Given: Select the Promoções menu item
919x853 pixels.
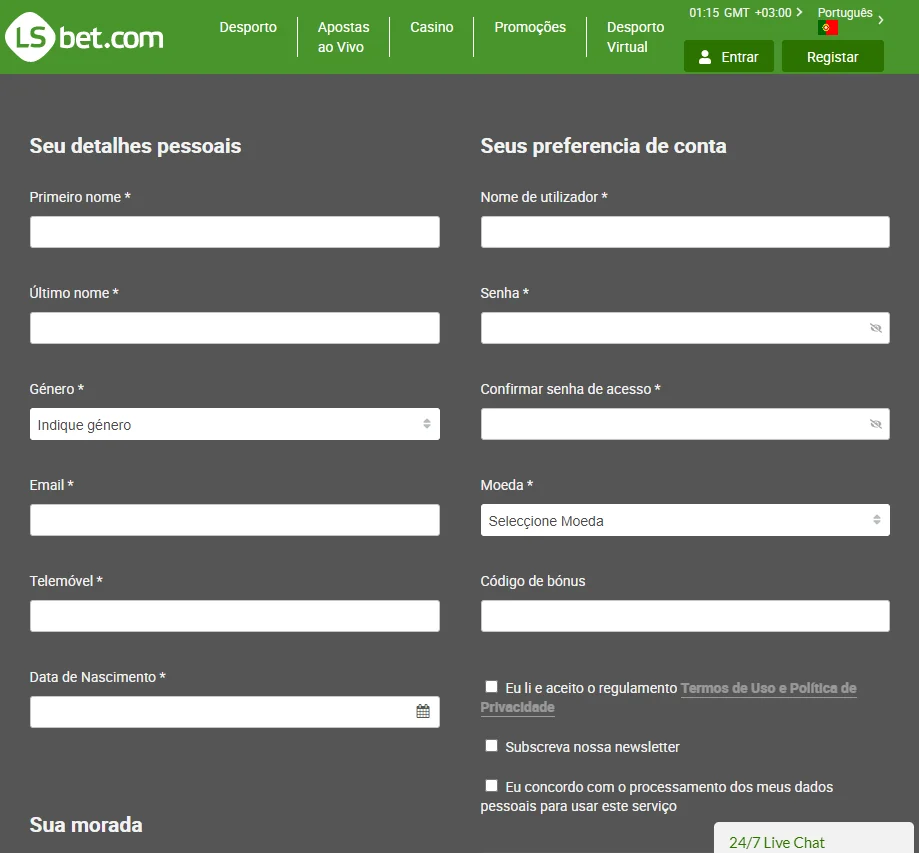Looking at the screenshot, I should click(x=530, y=28).
